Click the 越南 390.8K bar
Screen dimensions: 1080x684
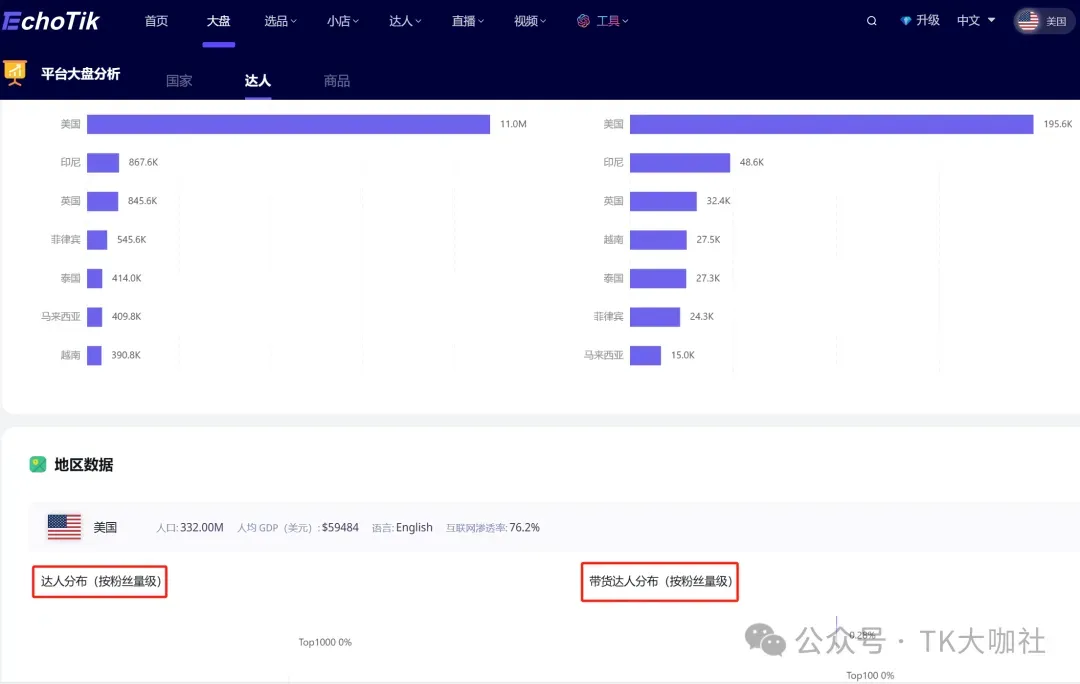(94, 355)
